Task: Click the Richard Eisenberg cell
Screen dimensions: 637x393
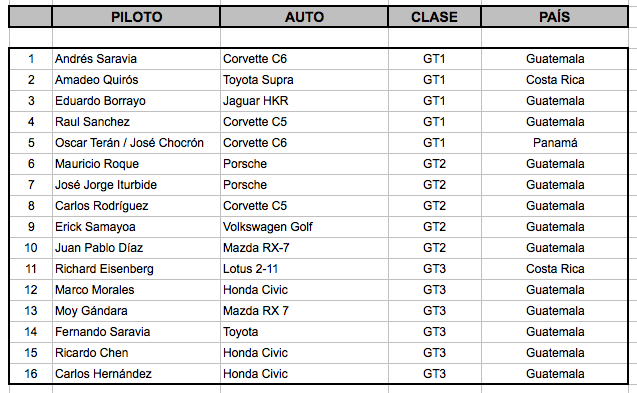Action: 136,269
